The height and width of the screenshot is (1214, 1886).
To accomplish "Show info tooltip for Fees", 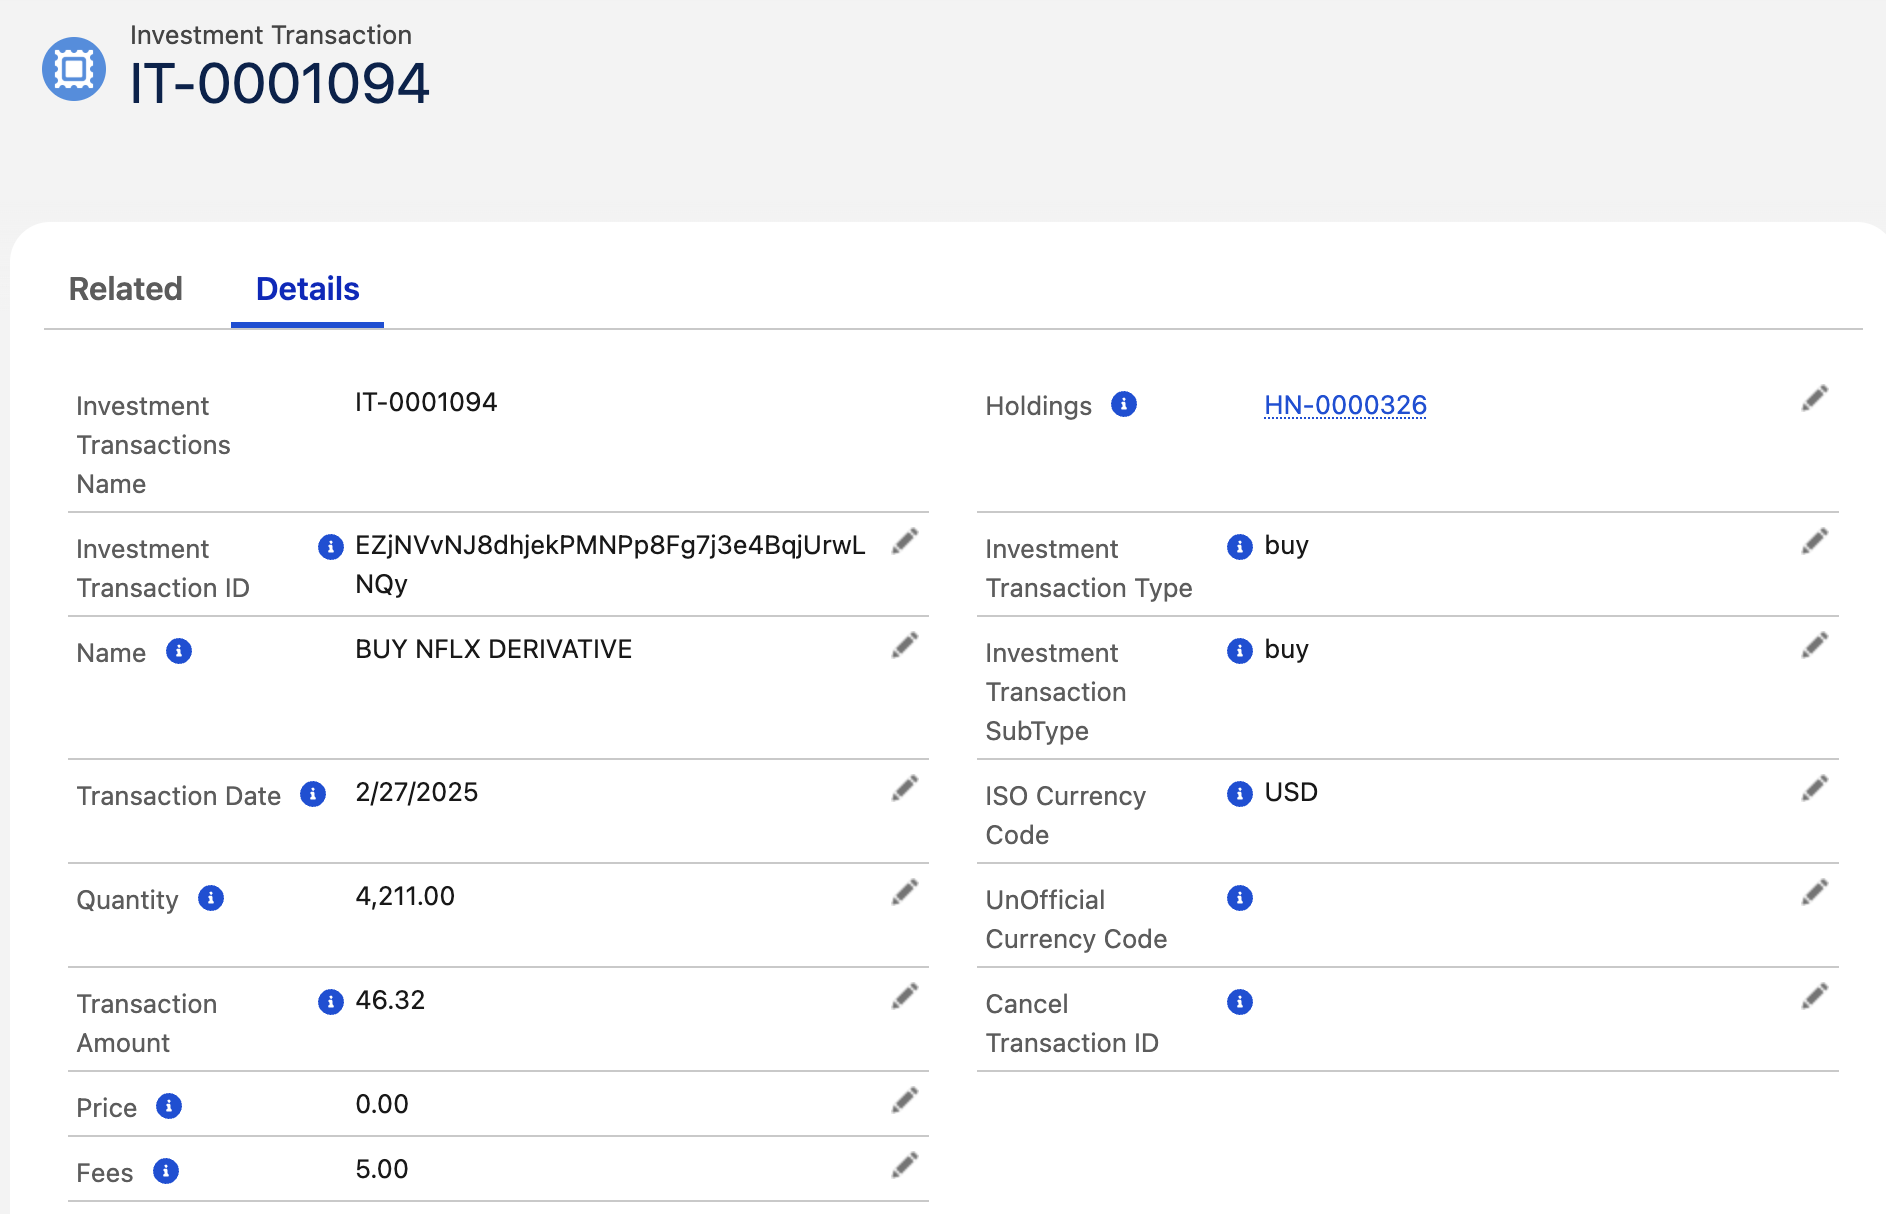I will pos(166,1171).
